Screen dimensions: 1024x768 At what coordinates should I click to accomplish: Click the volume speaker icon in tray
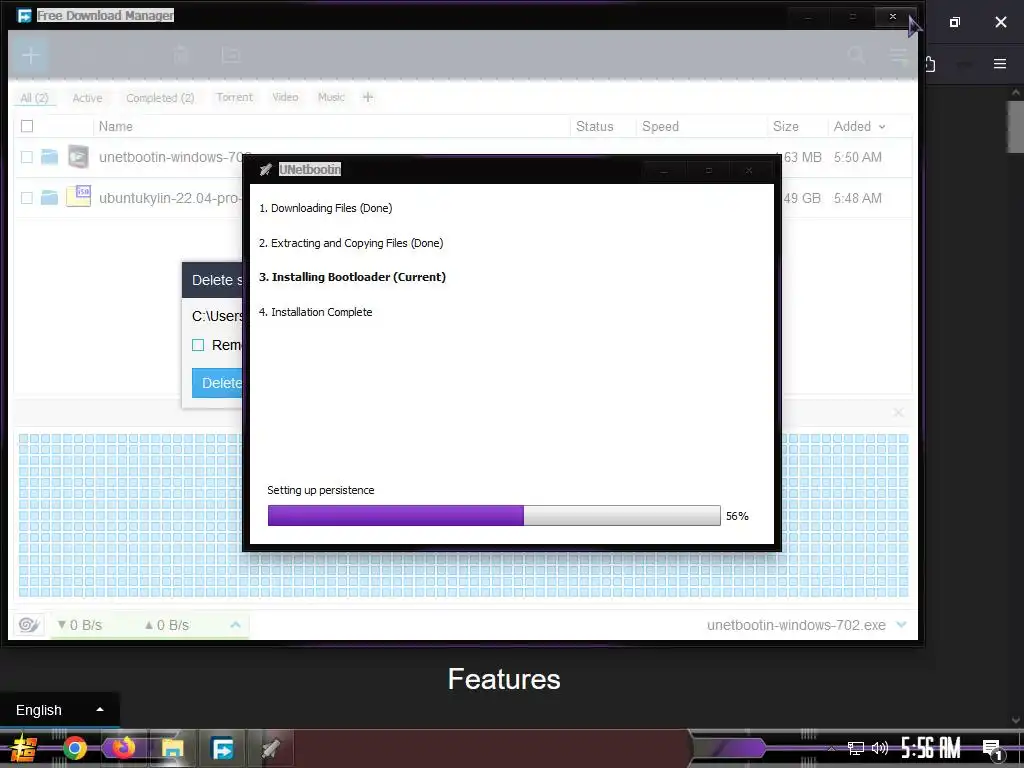tap(880, 748)
